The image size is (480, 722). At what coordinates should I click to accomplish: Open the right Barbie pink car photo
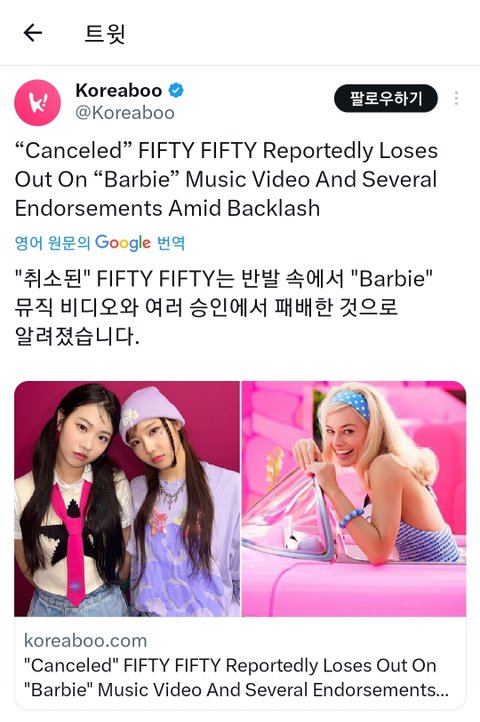click(354, 499)
